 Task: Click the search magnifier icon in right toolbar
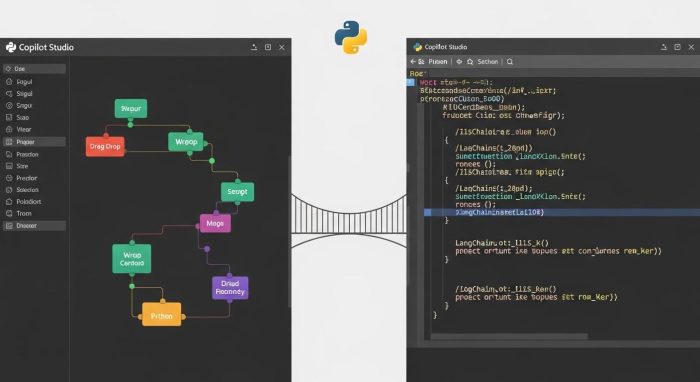click(x=510, y=62)
